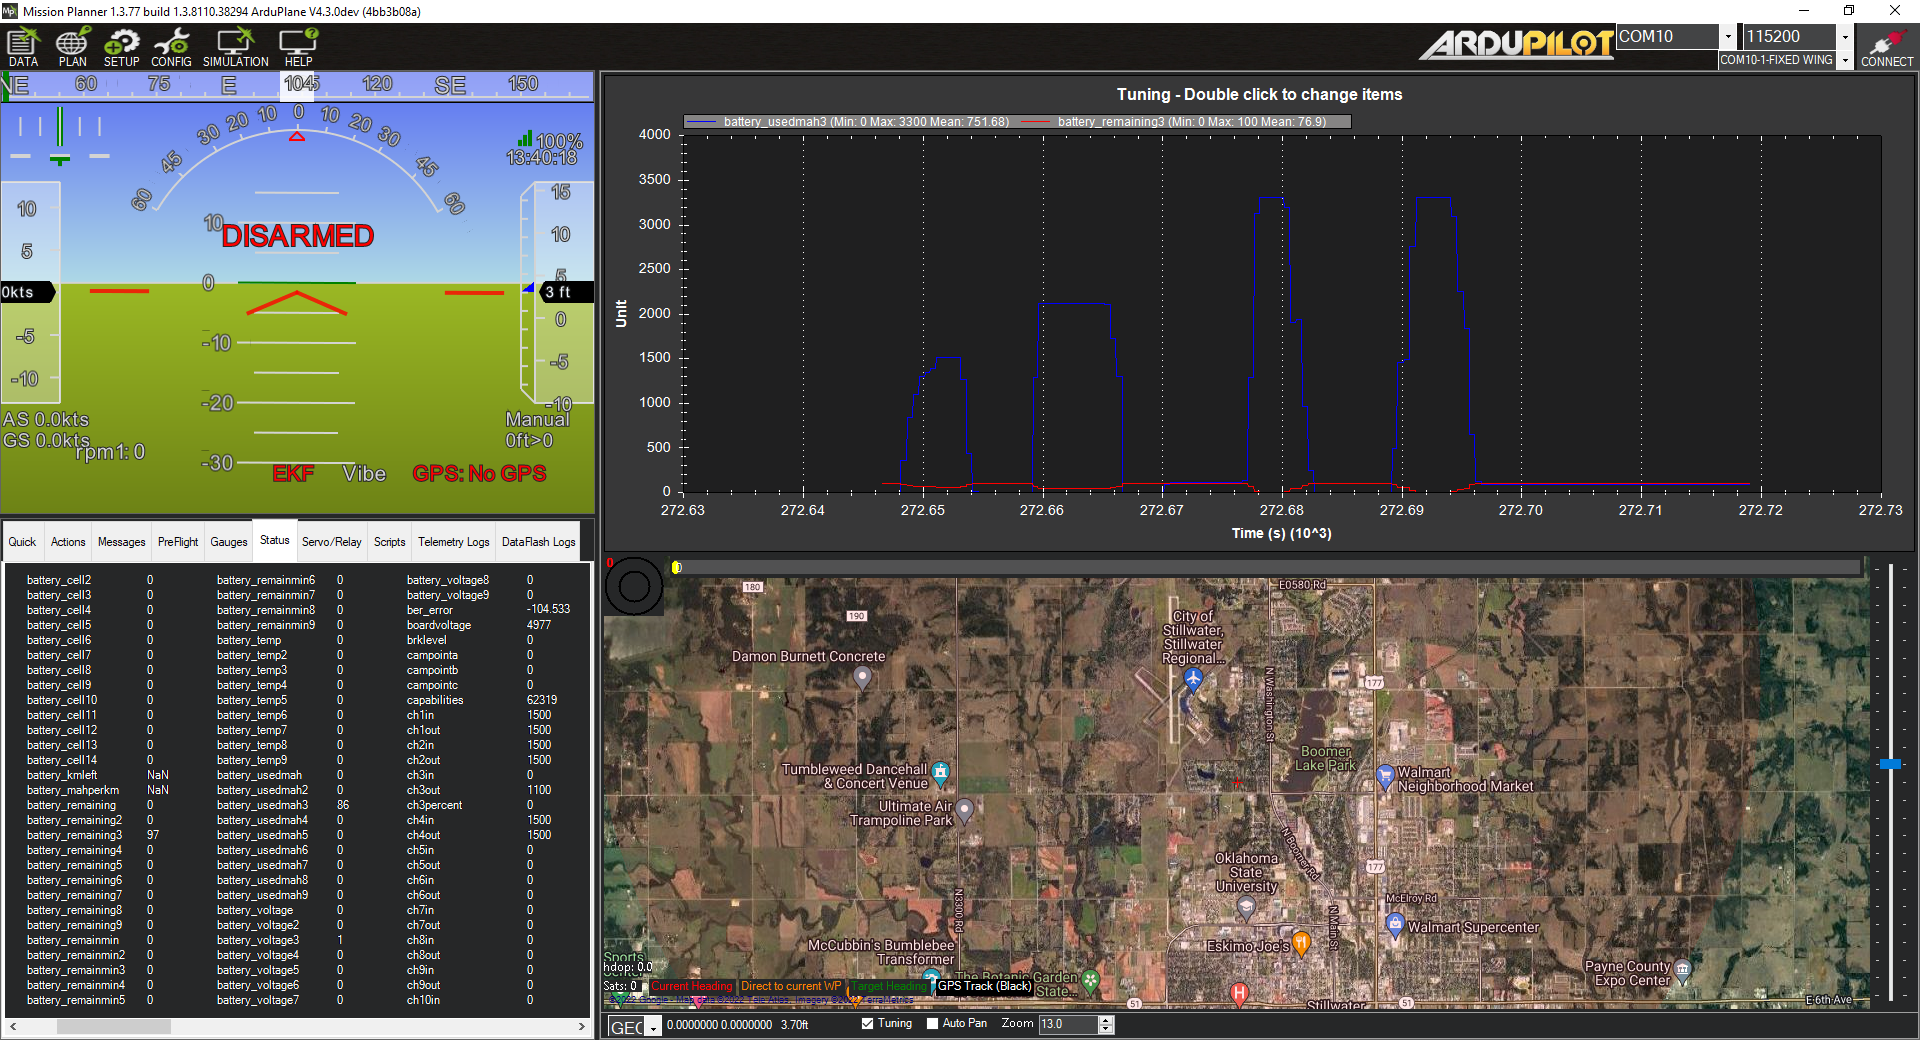Click the Walmart Neighborhood Market pin
The height and width of the screenshot is (1040, 1920).
(1385, 775)
